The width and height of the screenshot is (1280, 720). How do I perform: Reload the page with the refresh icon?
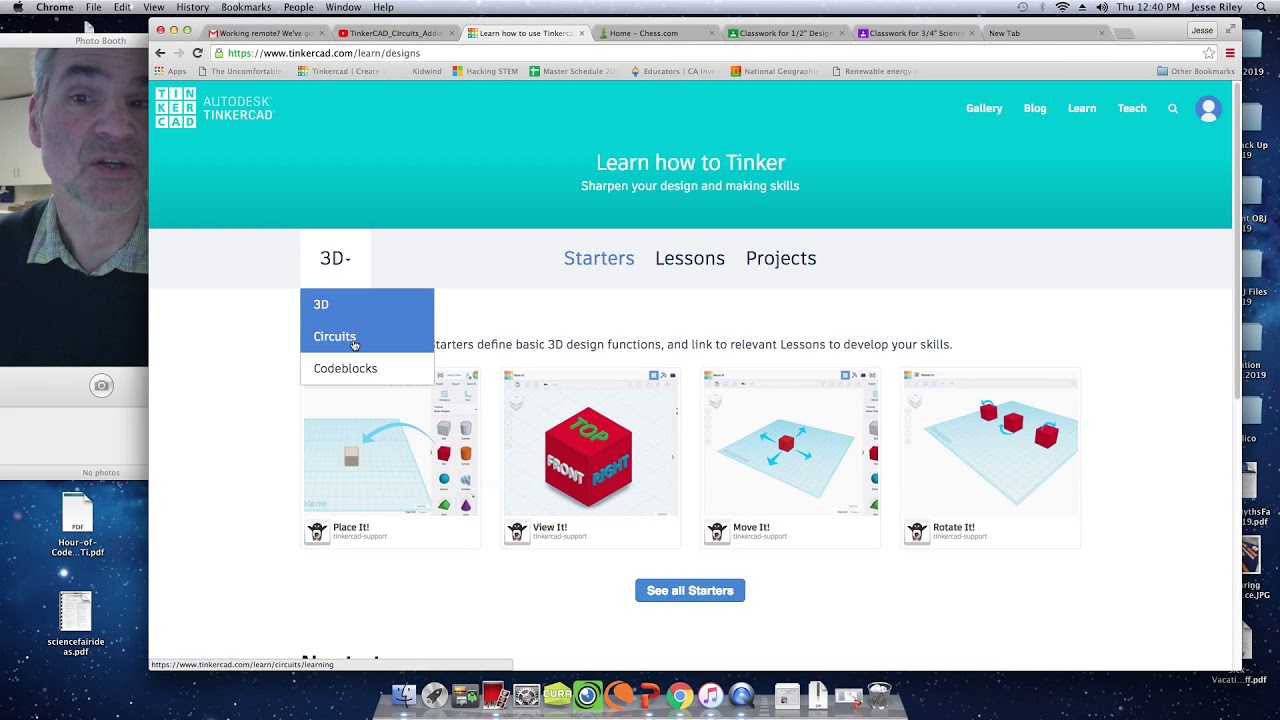[x=197, y=53]
